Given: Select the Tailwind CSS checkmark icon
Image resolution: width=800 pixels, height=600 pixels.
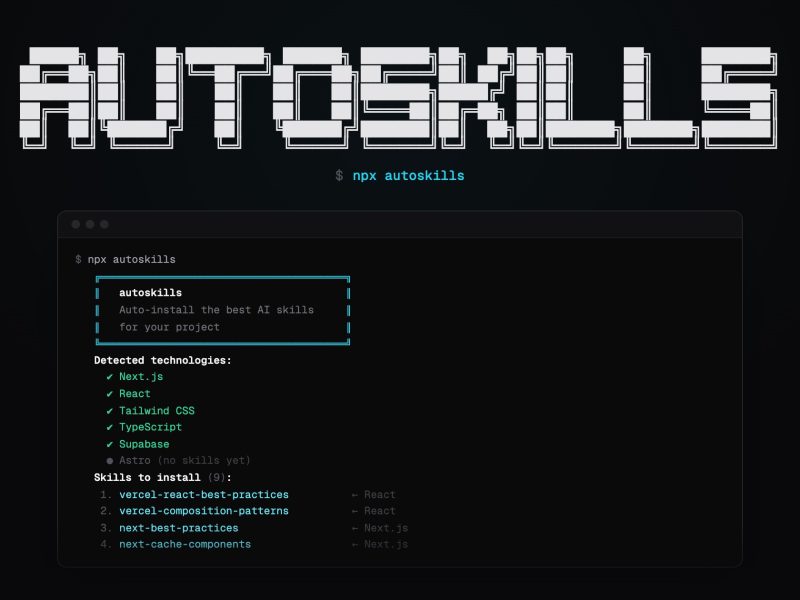Looking at the screenshot, I should point(110,411).
